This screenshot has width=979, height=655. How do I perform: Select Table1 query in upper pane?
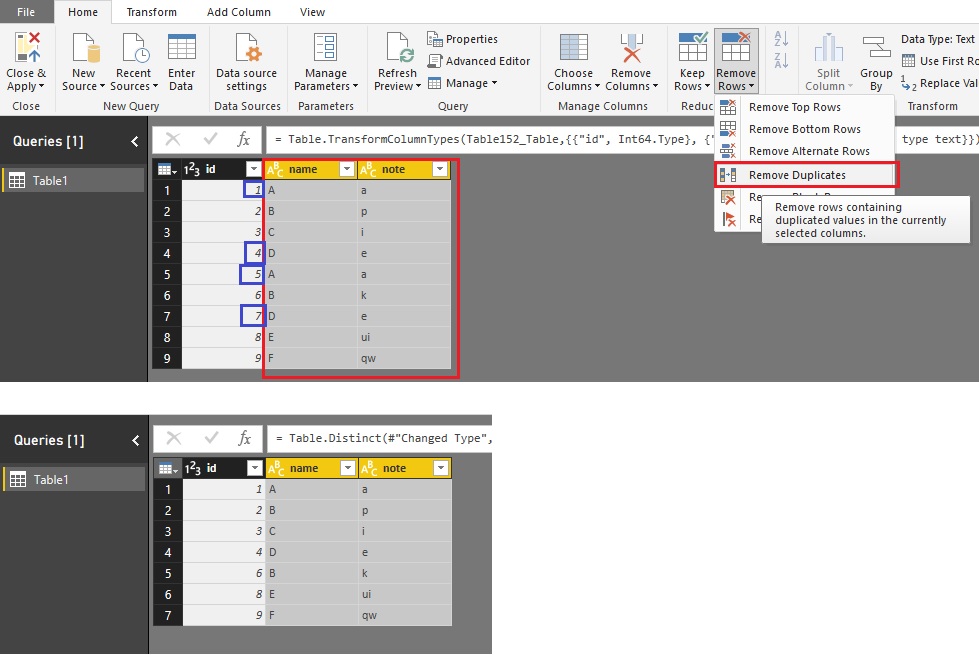(74, 181)
